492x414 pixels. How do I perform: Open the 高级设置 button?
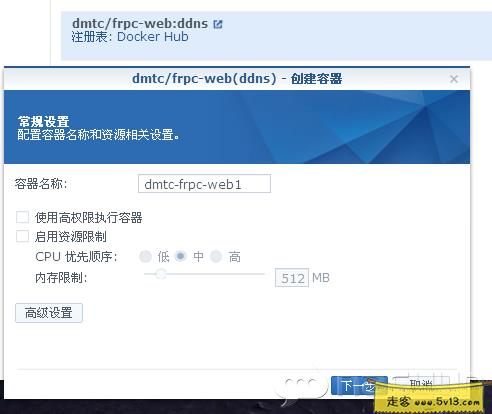[49, 313]
